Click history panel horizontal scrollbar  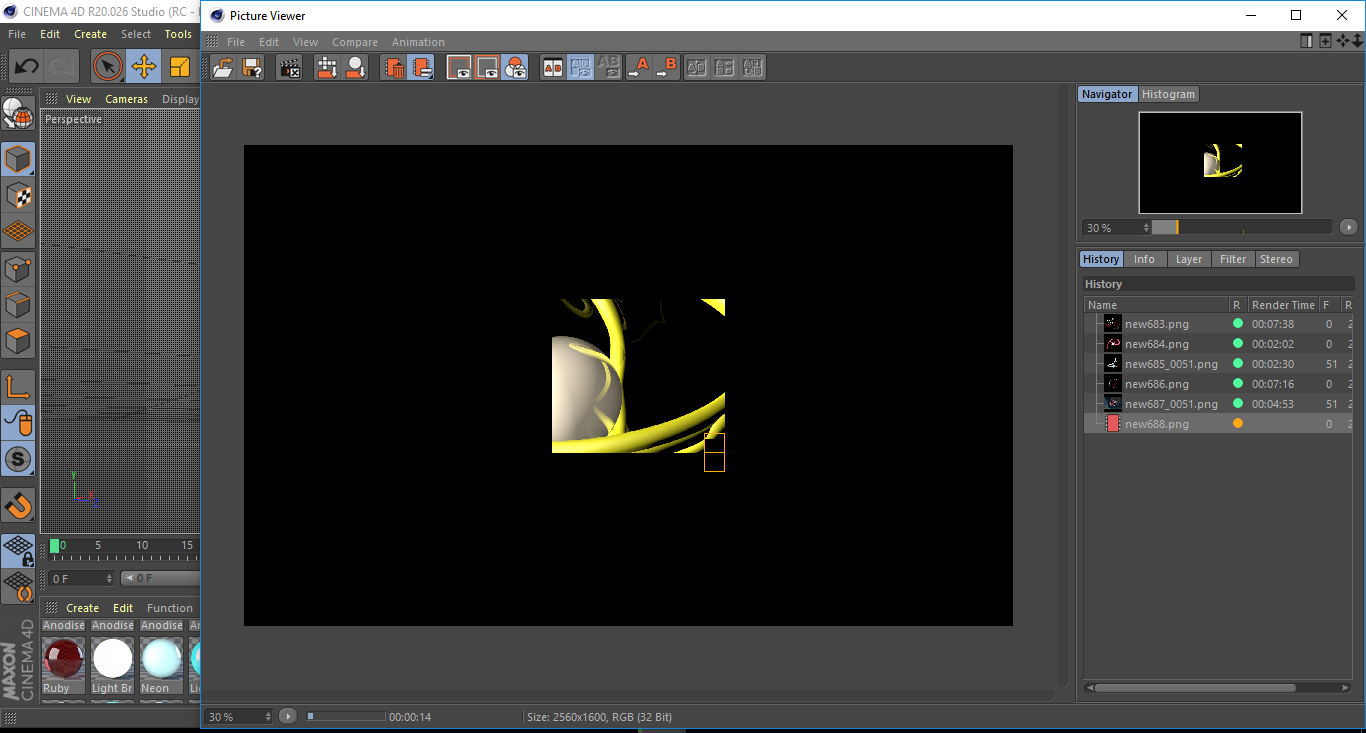pyautogui.click(x=1193, y=688)
